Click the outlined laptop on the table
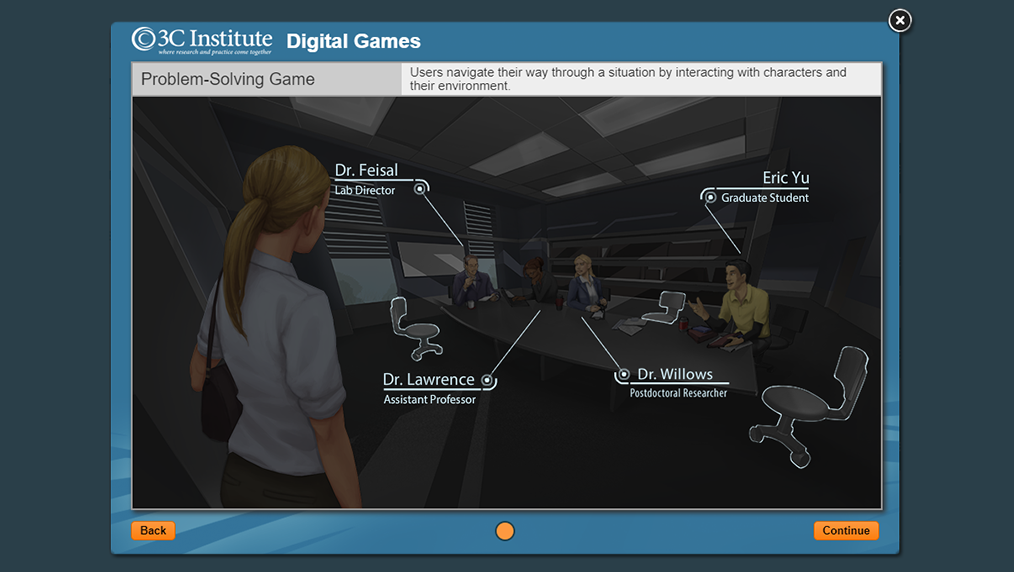1014x572 pixels. [x=663, y=307]
